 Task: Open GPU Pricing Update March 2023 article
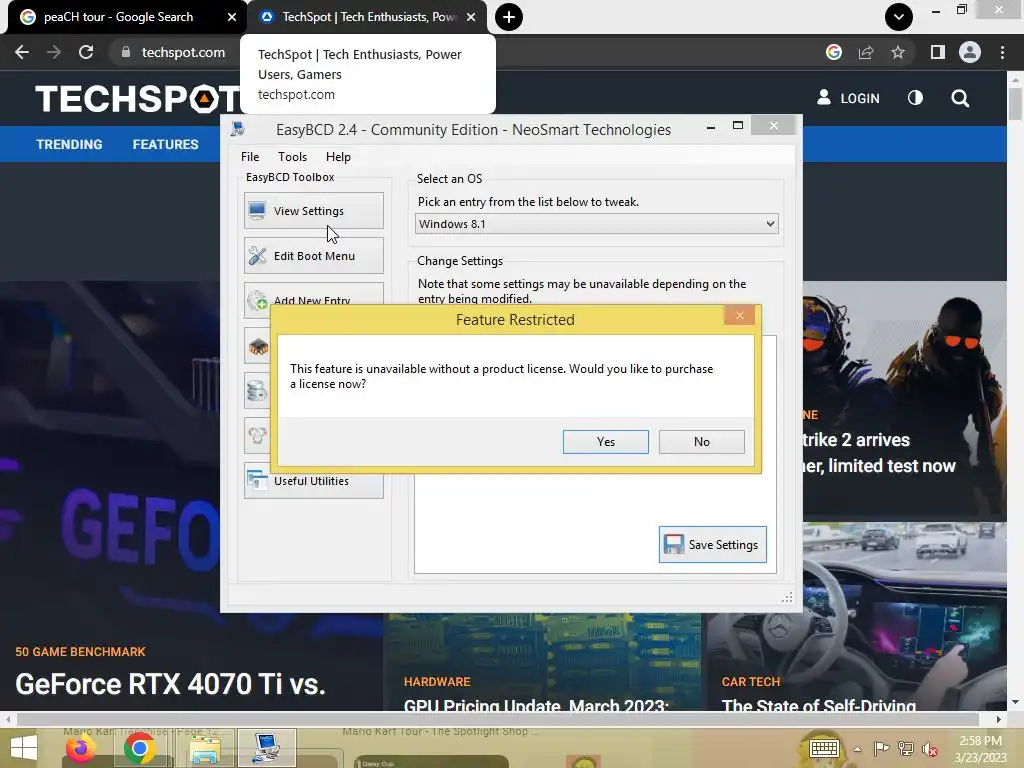tap(536, 705)
